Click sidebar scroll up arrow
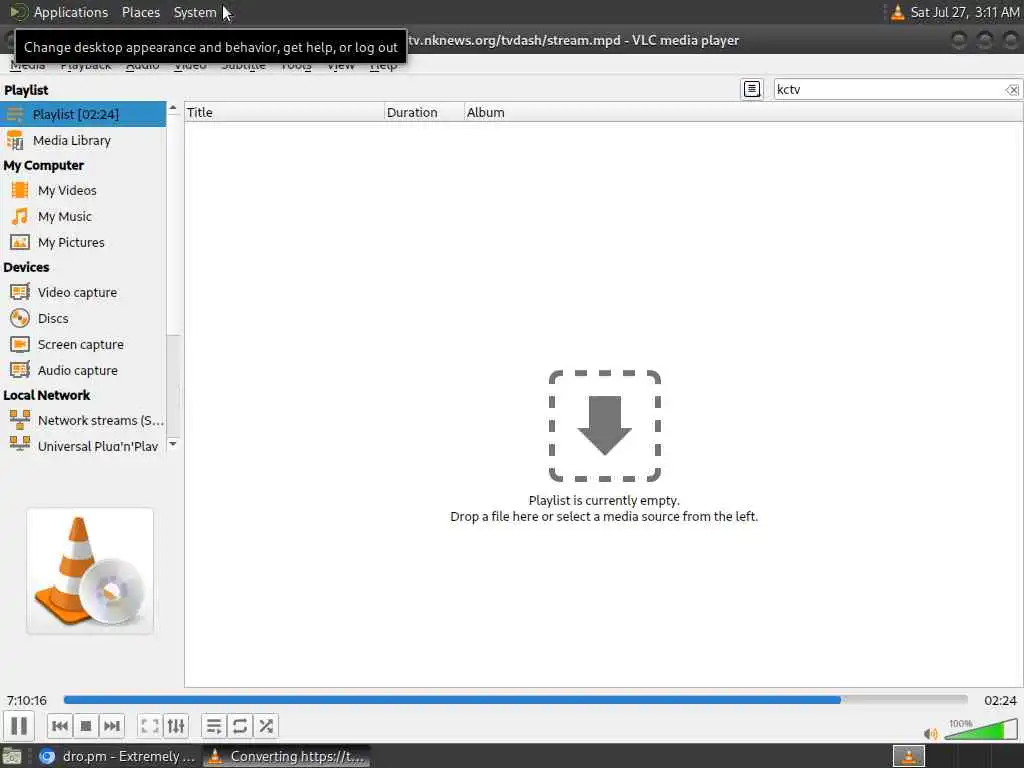This screenshot has width=1024, height=768. tap(173, 108)
